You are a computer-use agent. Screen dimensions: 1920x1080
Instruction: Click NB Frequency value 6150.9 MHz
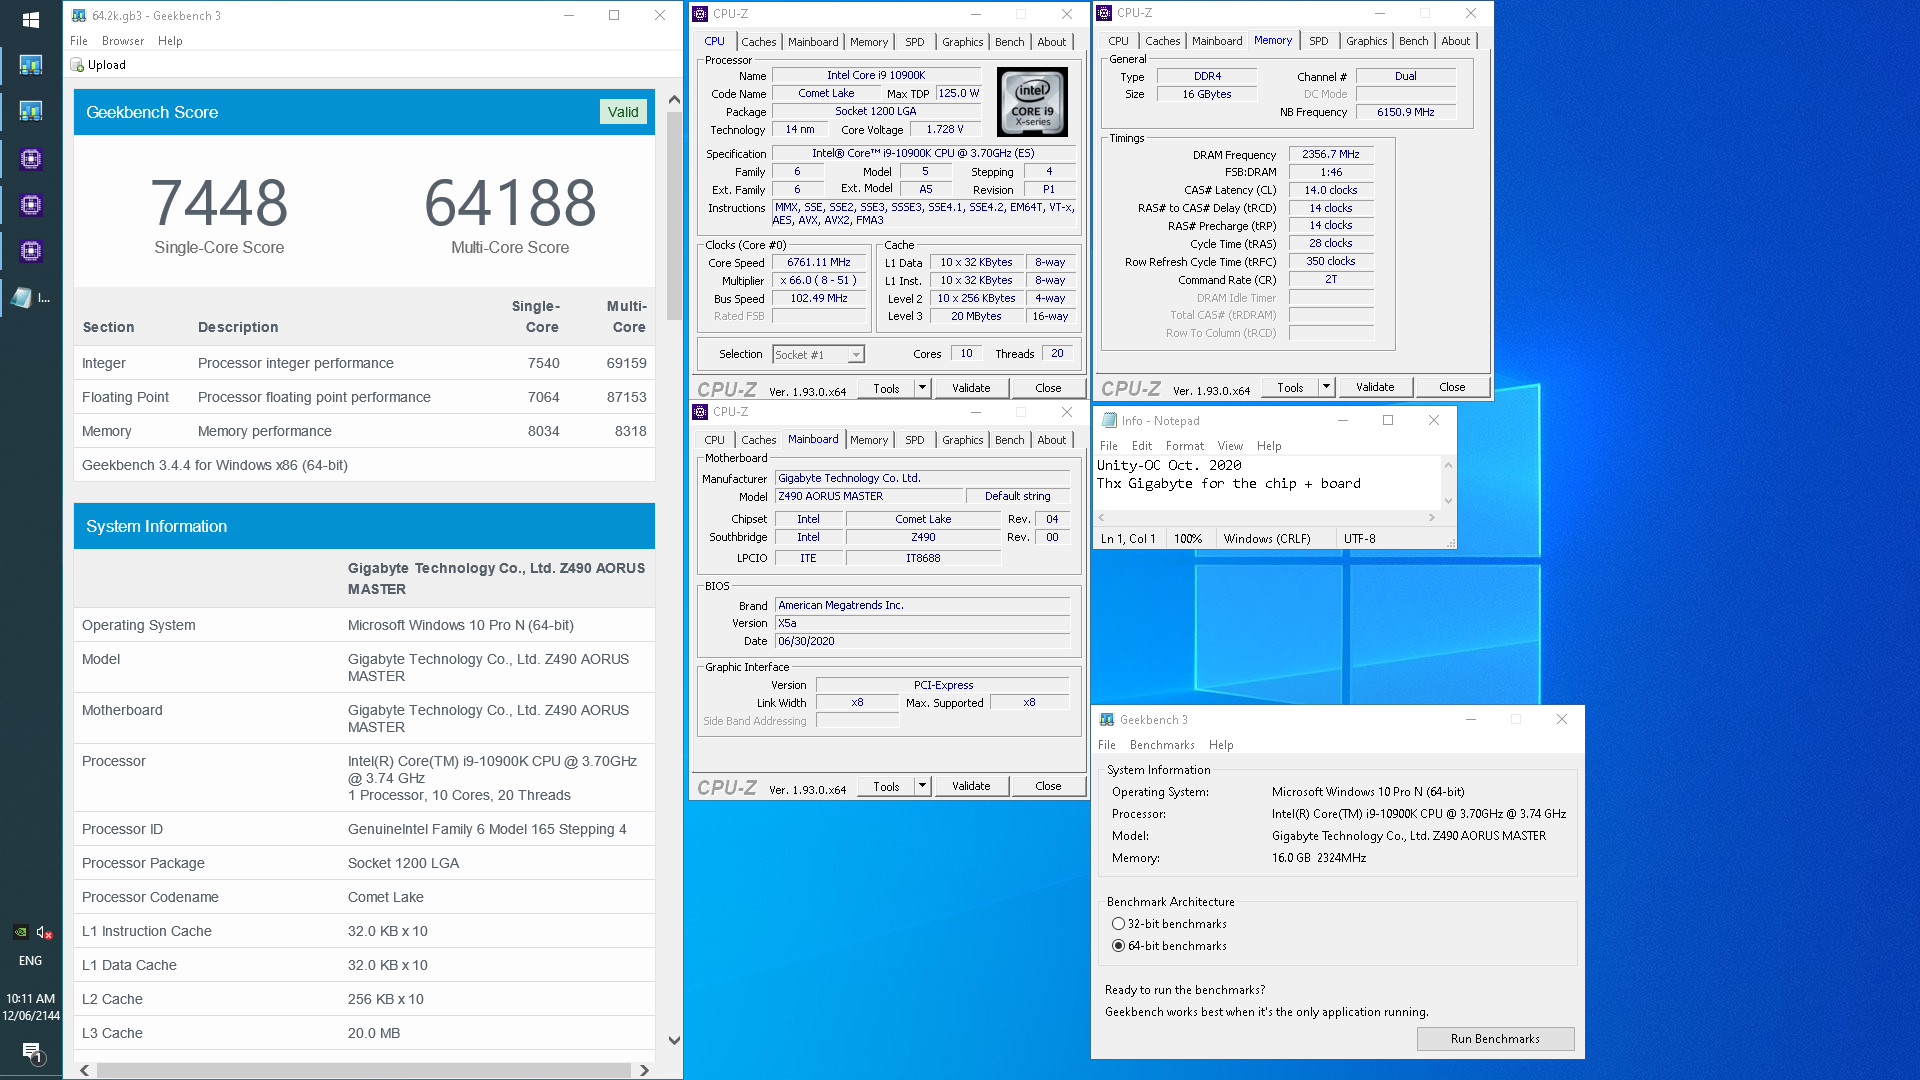[1405, 112]
